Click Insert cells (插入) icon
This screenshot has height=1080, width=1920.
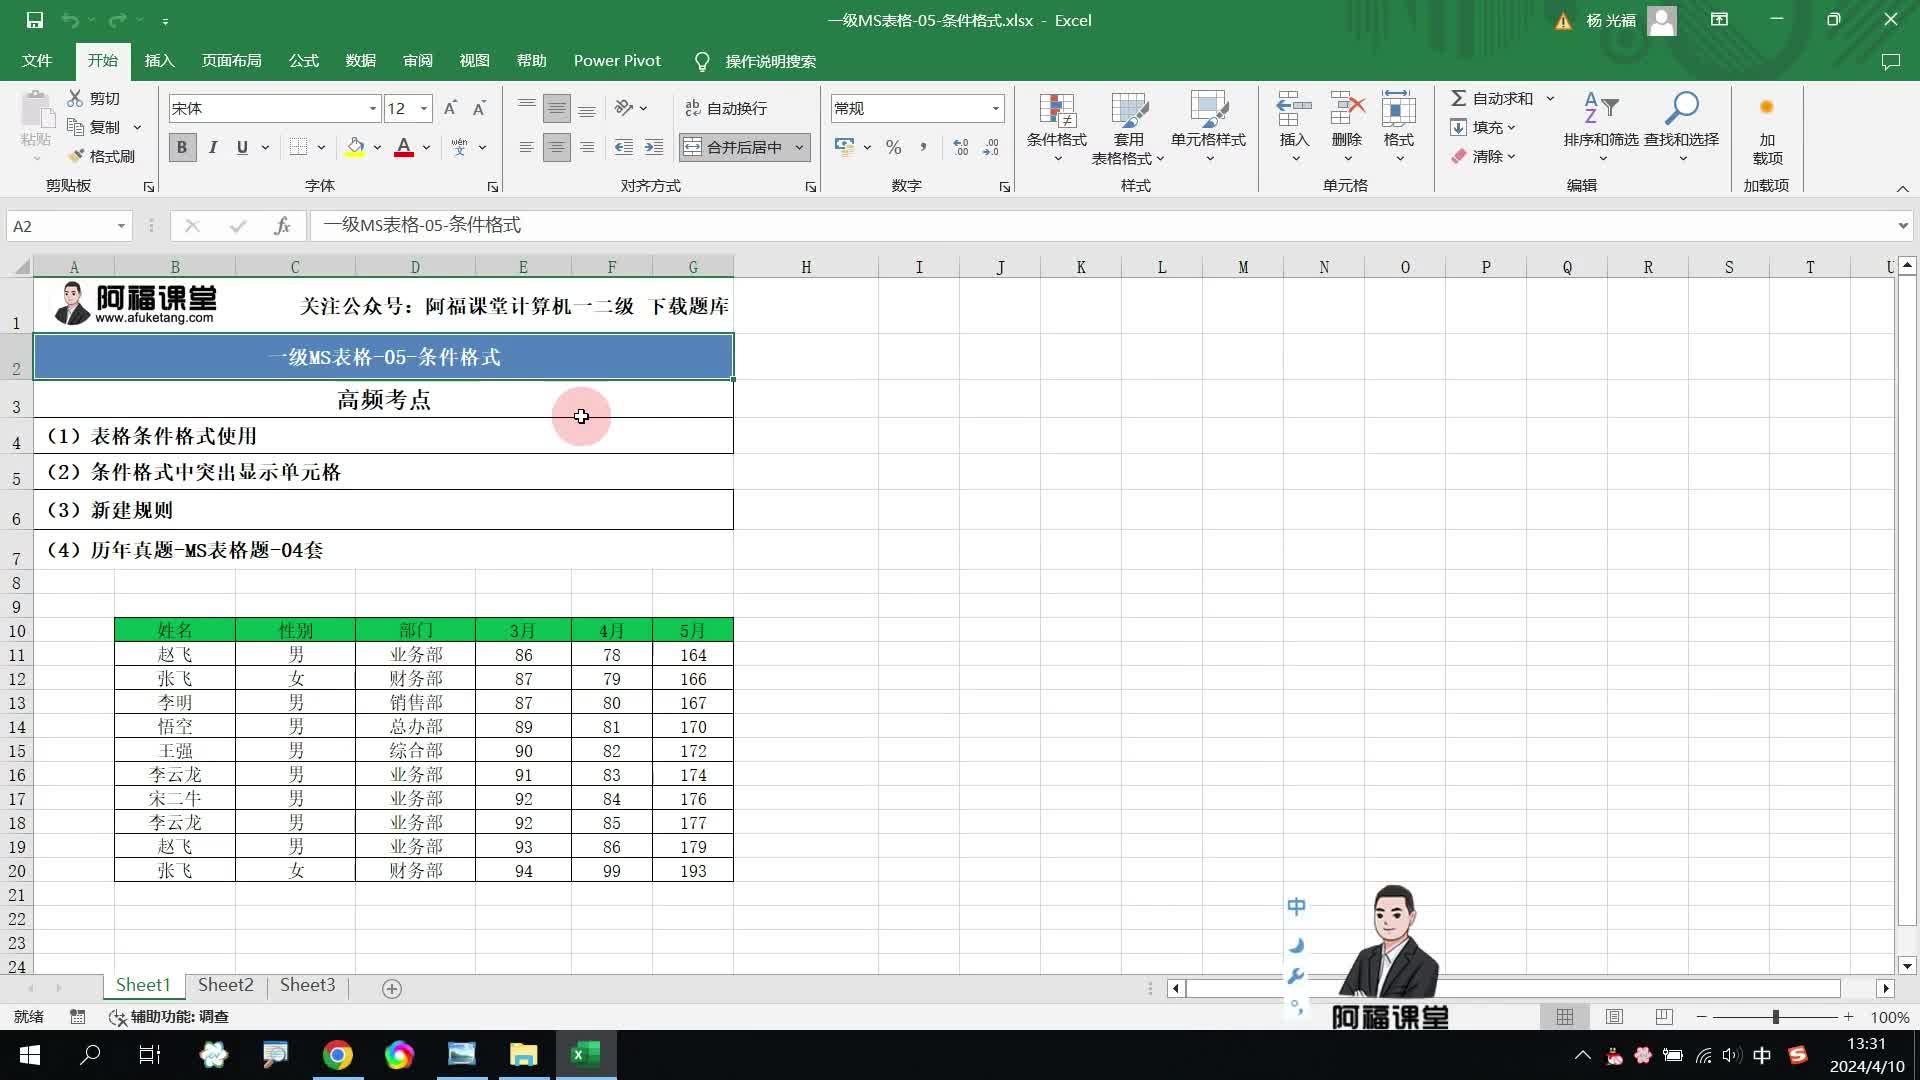pos(1294,110)
